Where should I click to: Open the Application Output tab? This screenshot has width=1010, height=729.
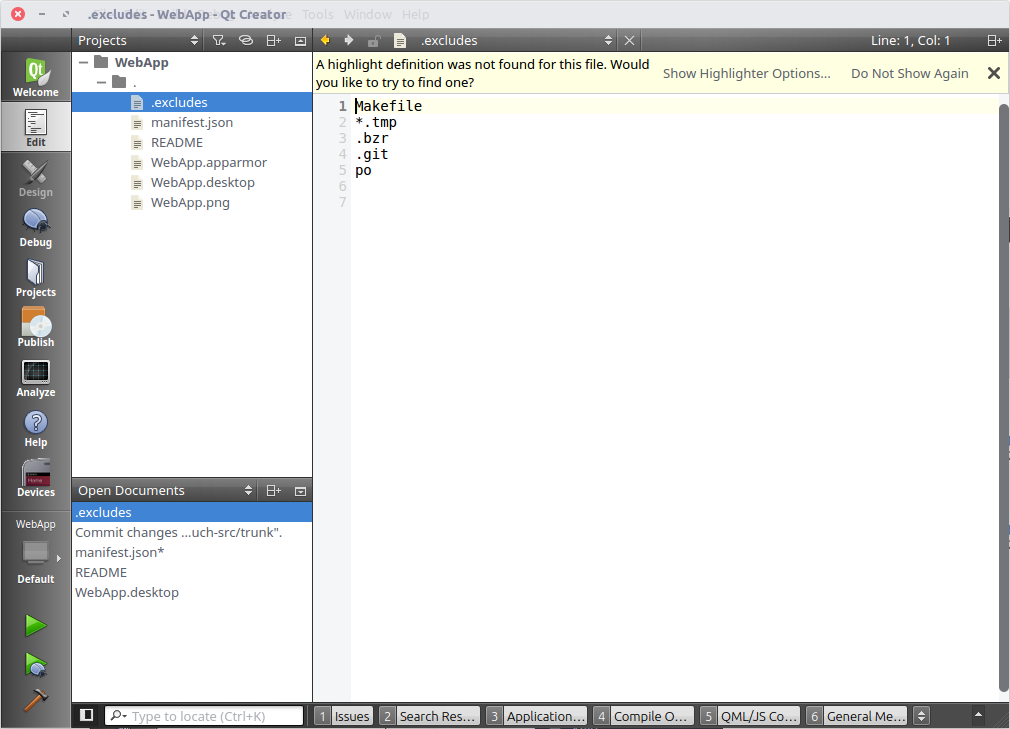pyautogui.click(x=537, y=715)
